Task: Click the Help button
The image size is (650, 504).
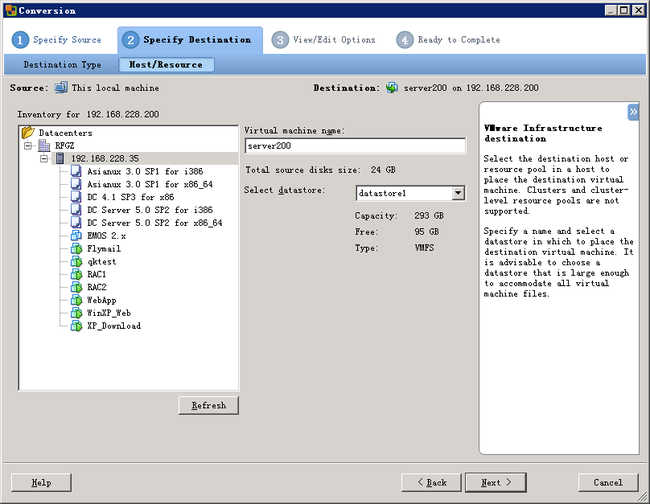Action: pos(41,482)
